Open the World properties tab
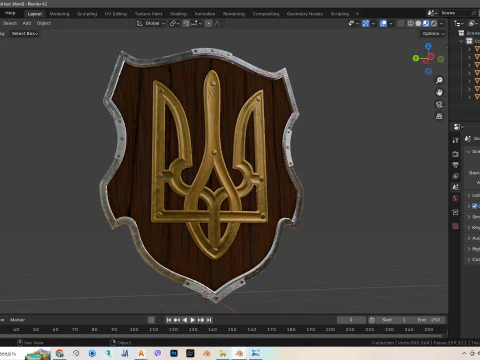Viewport: 480px width, 360px height. (455, 198)
